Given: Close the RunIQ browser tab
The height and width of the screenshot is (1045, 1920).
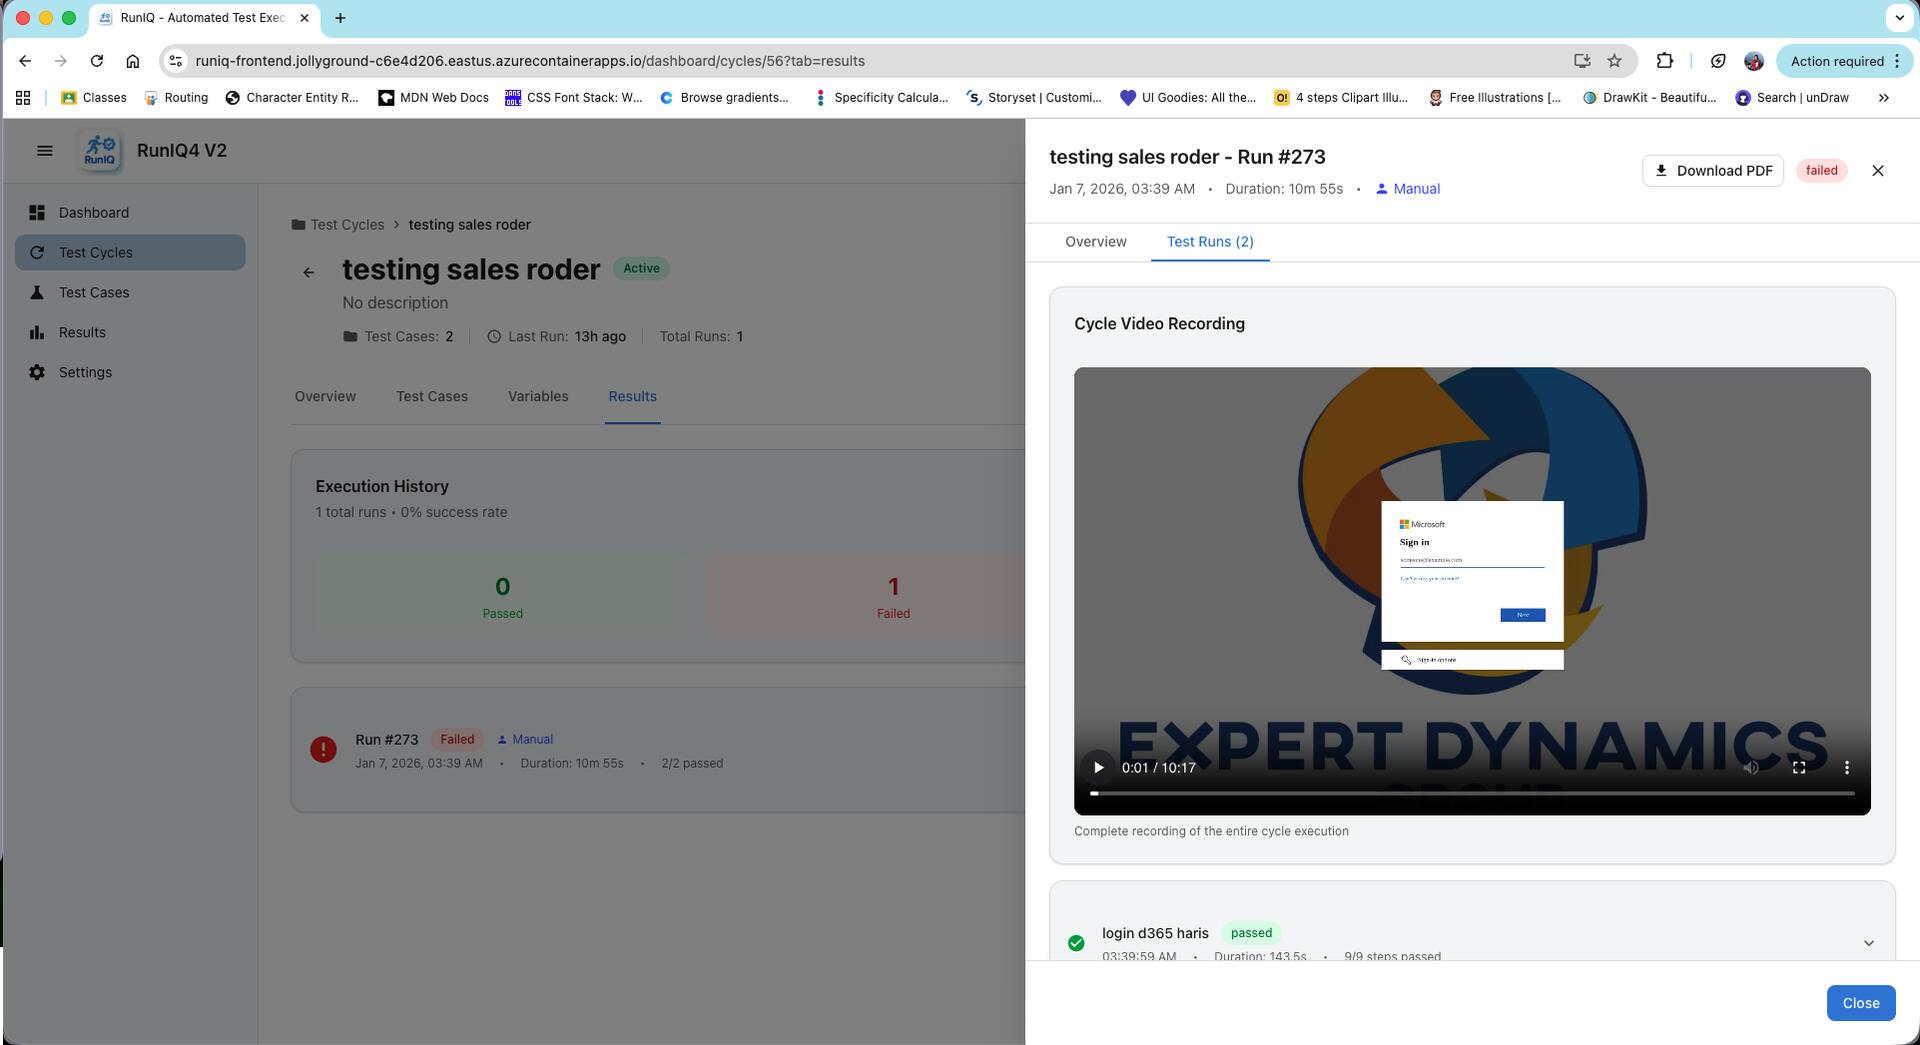Looking at the screenshot, I should pyautogui.click(x=305, y=18).
